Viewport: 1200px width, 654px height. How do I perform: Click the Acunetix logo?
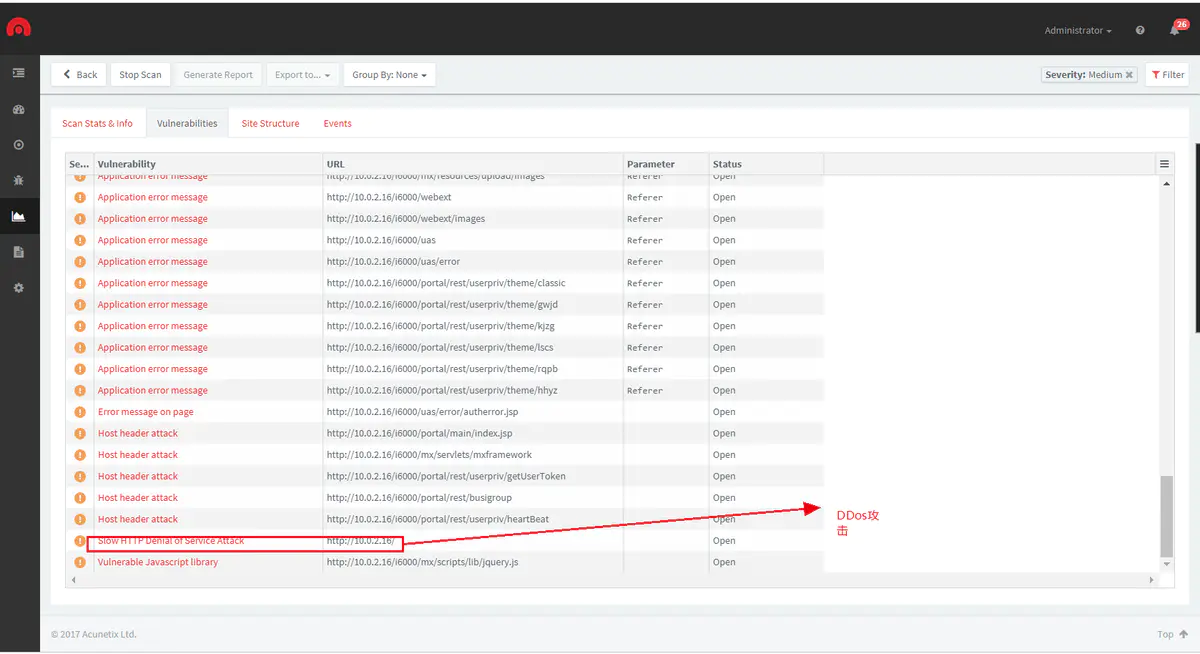19,28
